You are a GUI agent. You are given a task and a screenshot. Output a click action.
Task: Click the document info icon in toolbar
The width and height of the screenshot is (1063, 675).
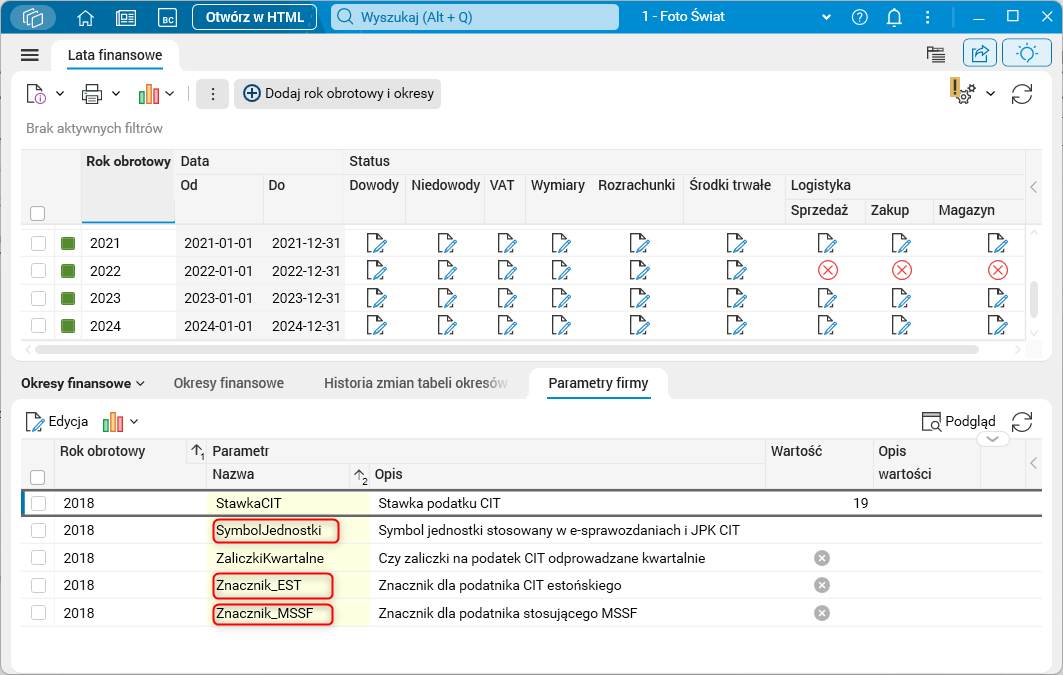point(36,94)
